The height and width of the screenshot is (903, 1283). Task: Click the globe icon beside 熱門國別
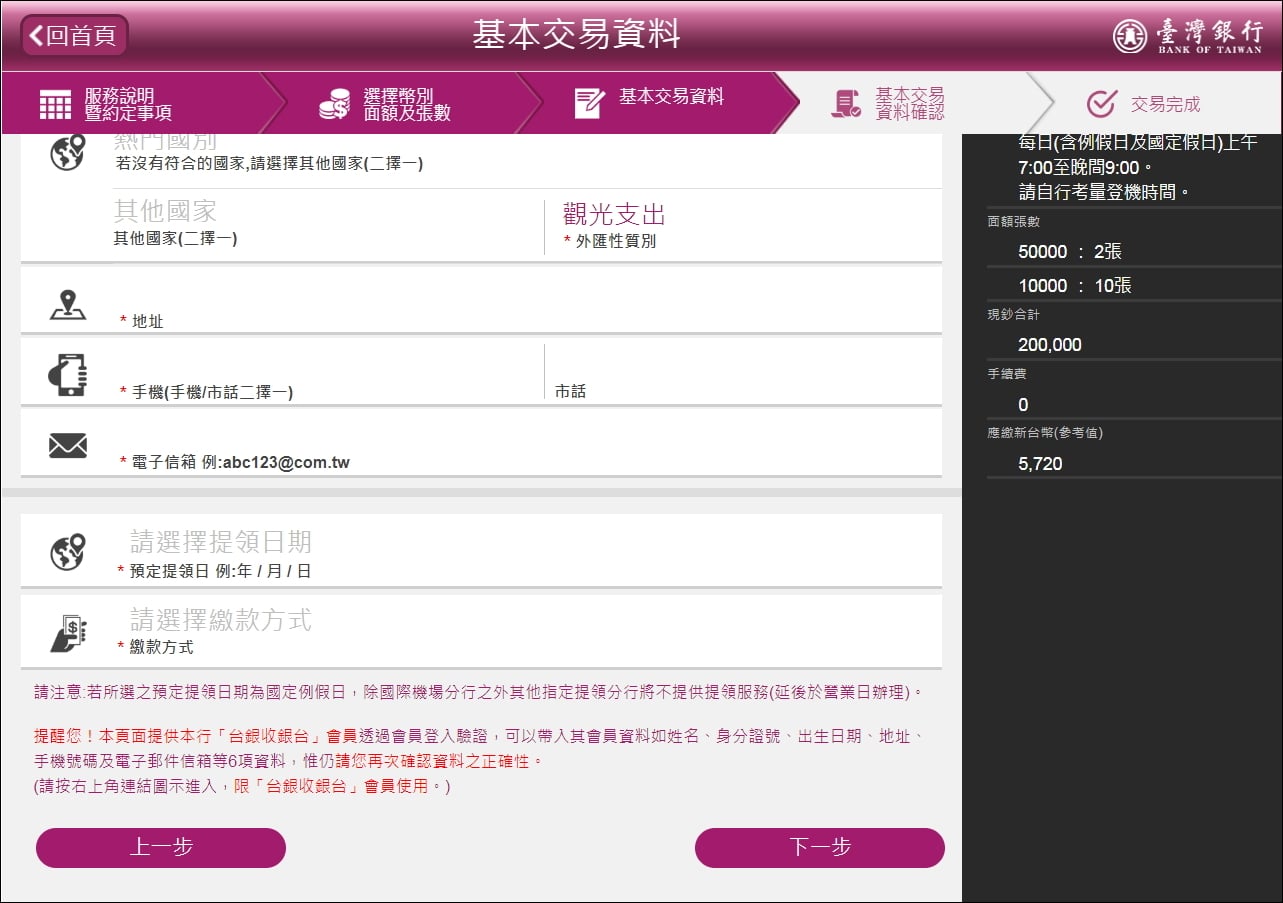[68, 153]
